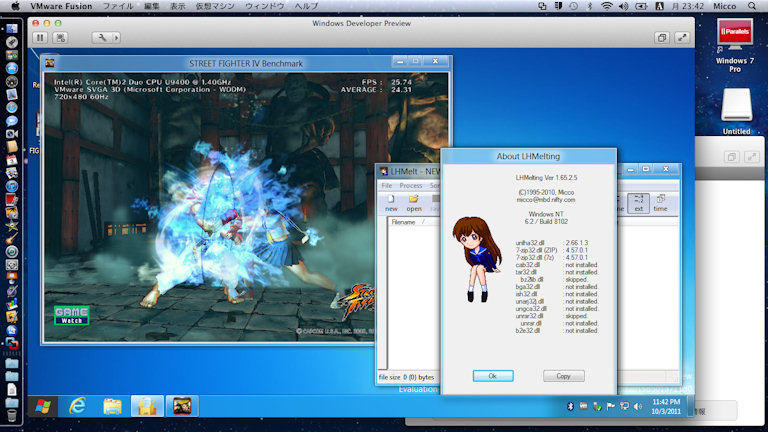This screenshot has width=768, height=432.
Task: Open volume control in Mac menu bar
Action: coord(623,6)
